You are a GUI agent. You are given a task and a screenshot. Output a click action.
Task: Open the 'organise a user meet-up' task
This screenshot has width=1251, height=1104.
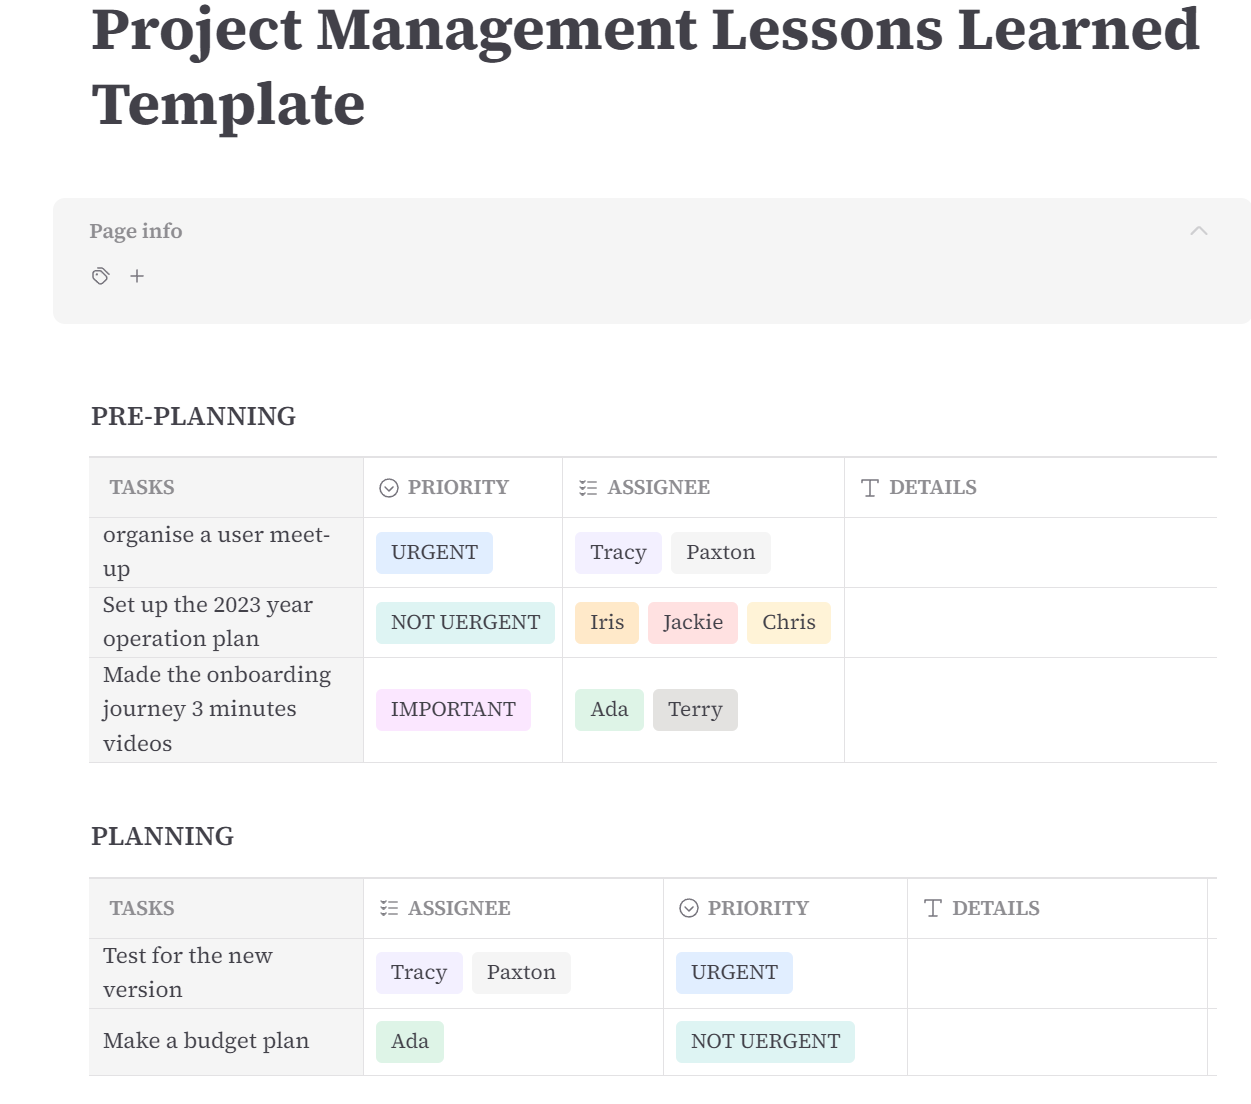[x=216, y=552]
